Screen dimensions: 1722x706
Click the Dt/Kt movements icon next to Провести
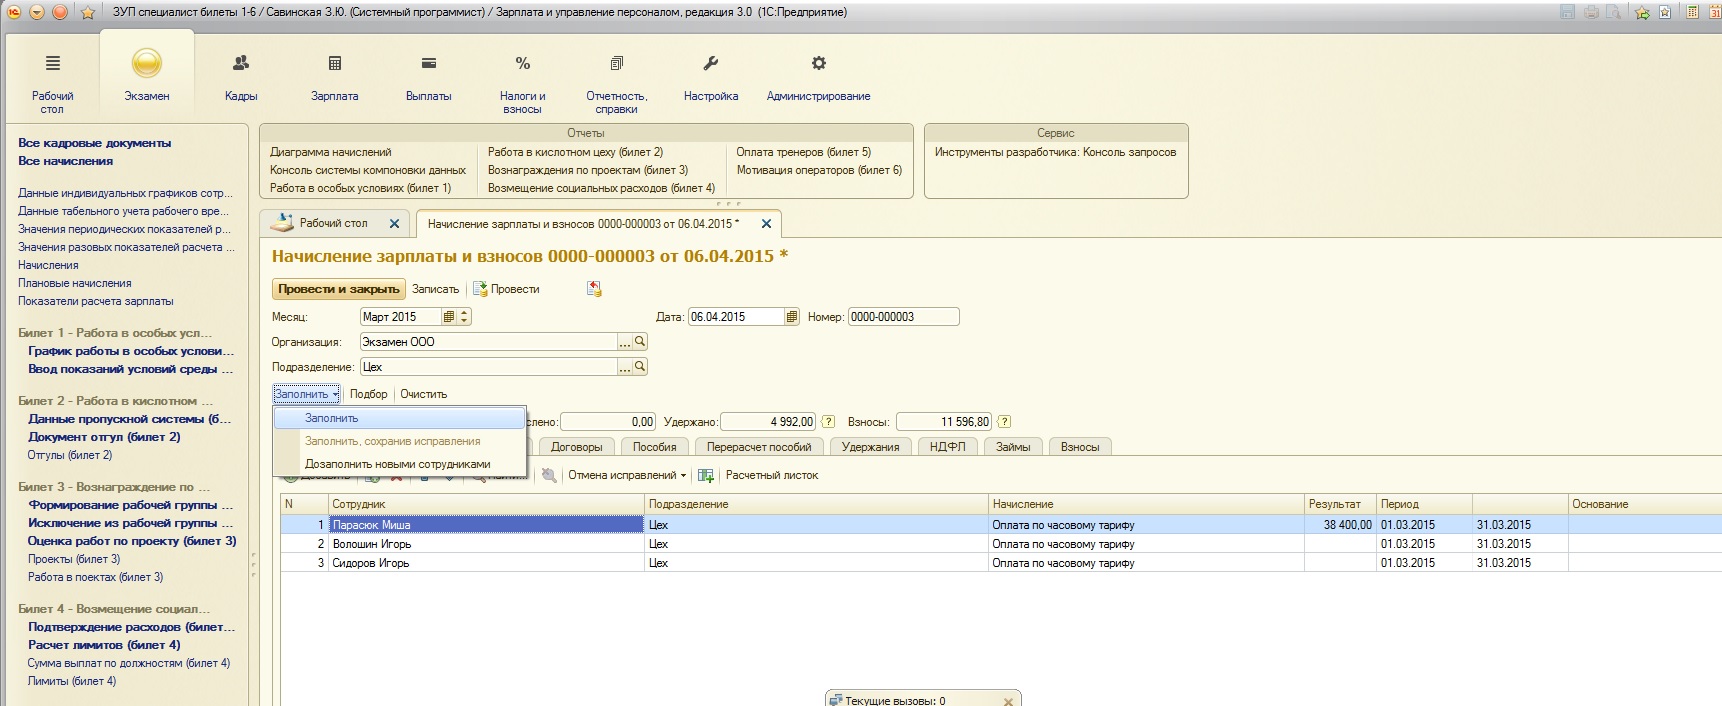pos(595,289)
